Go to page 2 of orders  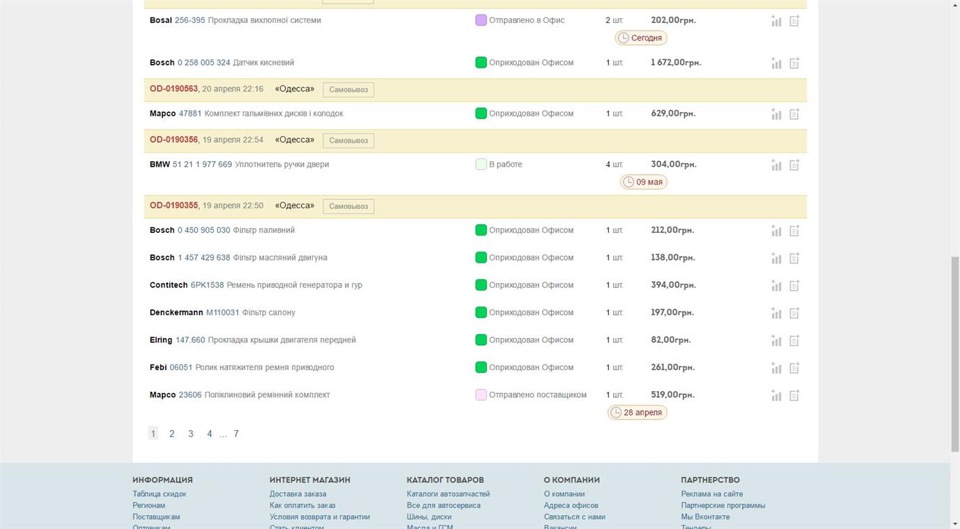tap(172, 433)
